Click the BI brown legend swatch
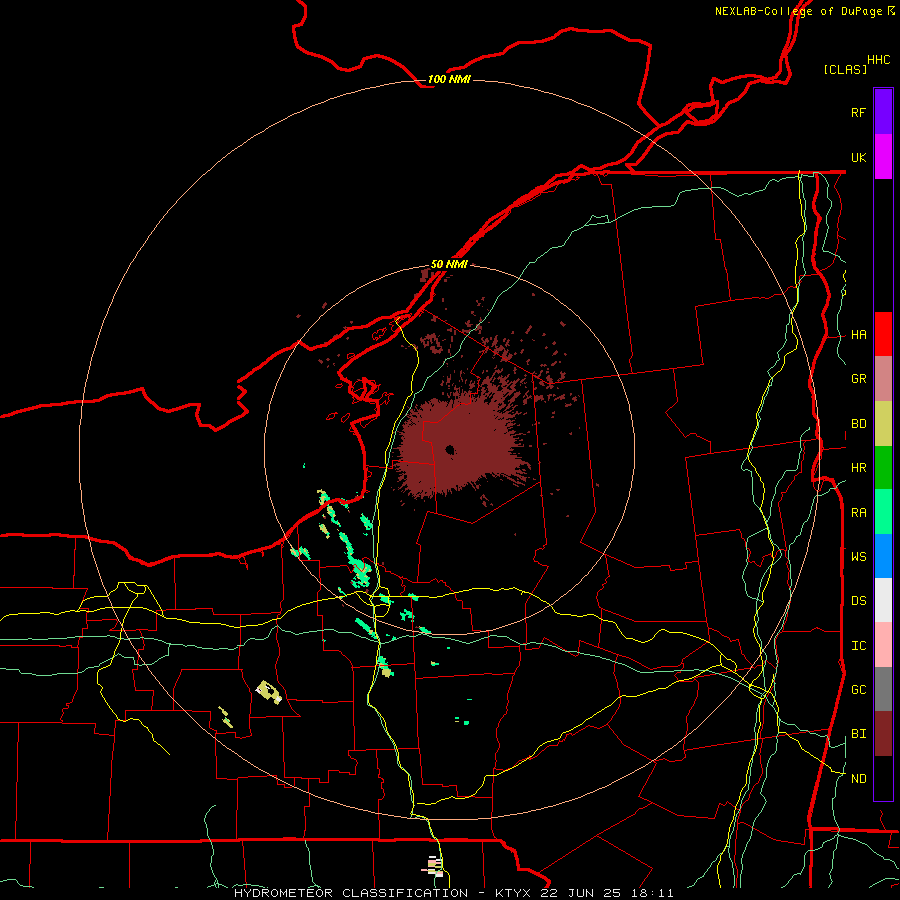Viewport: 900px width, 900px height. tap(883, 734)
